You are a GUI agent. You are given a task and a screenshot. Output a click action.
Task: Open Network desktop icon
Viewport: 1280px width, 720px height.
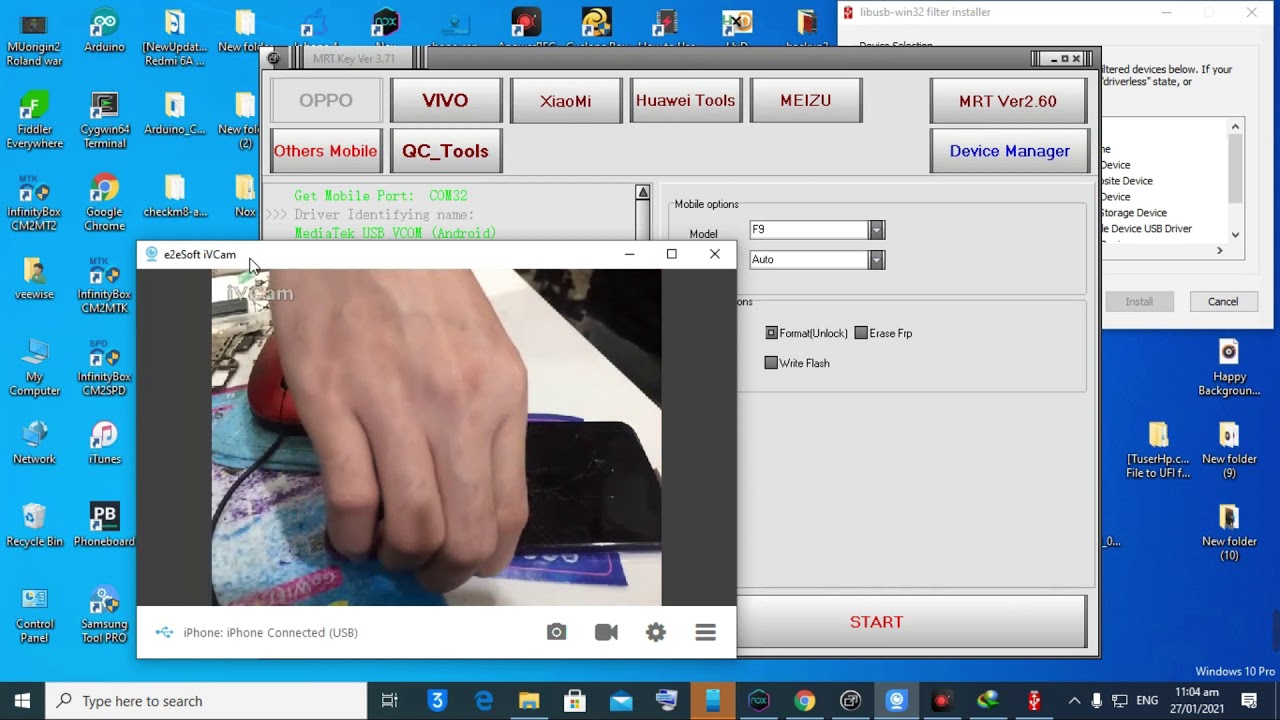[34, 443]
